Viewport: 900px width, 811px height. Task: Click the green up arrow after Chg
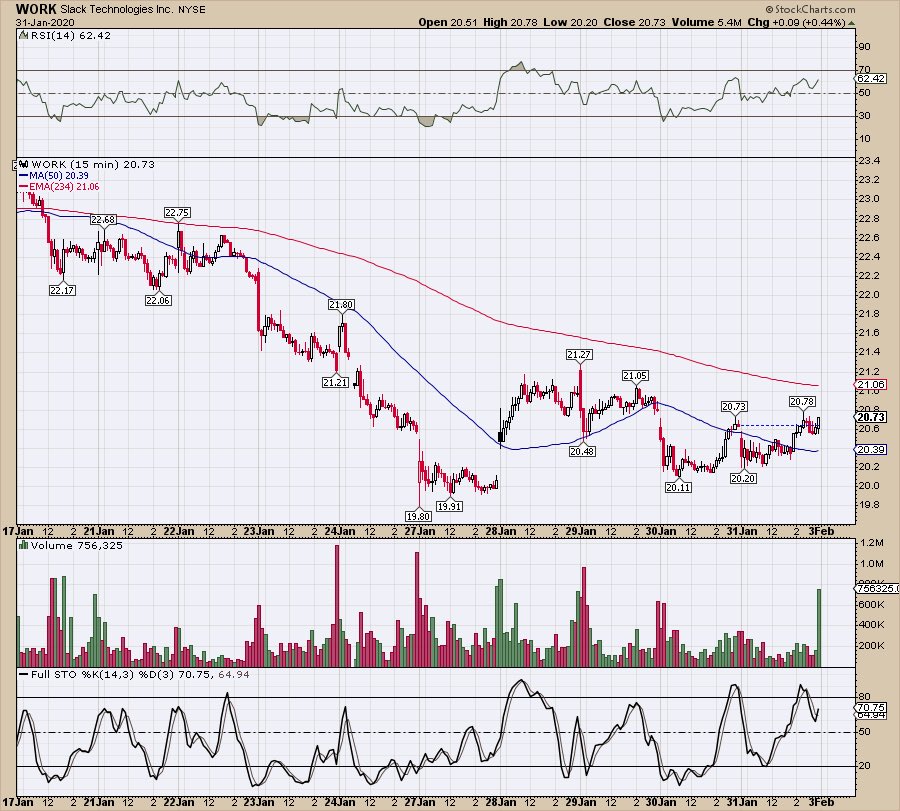pyautogui.click(x=851, y=23)
